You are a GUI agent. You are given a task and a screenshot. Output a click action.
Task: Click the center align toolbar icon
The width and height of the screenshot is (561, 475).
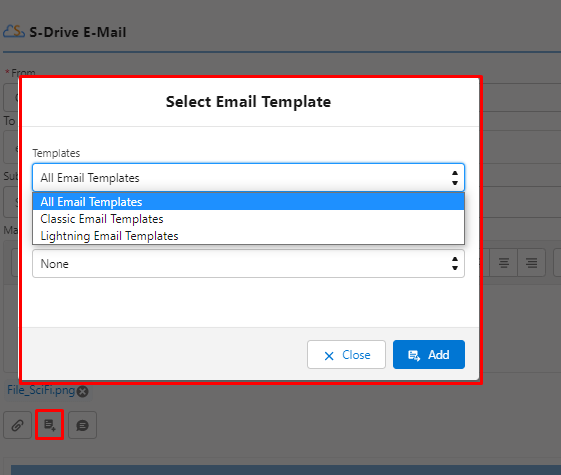pyautogui.click(x=504, y=263)
